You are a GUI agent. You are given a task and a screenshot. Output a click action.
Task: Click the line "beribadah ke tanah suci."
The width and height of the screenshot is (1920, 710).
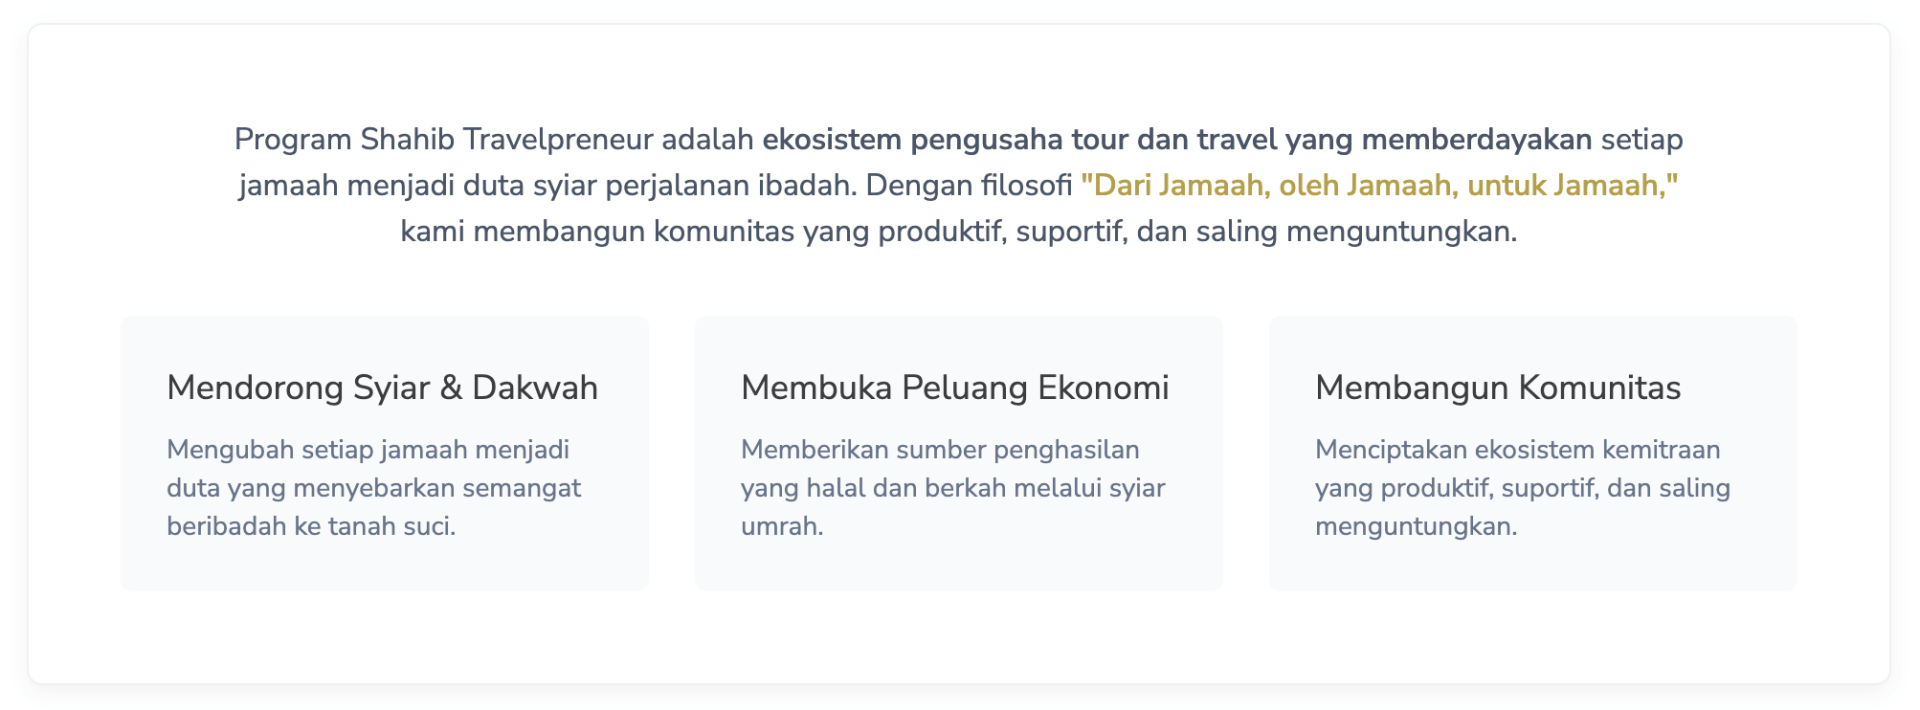pos(311,526)
